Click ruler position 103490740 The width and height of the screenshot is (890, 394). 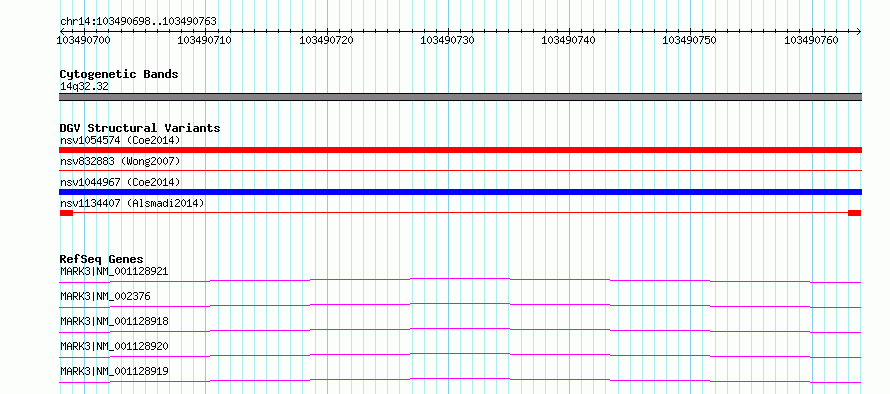[569, 40]
